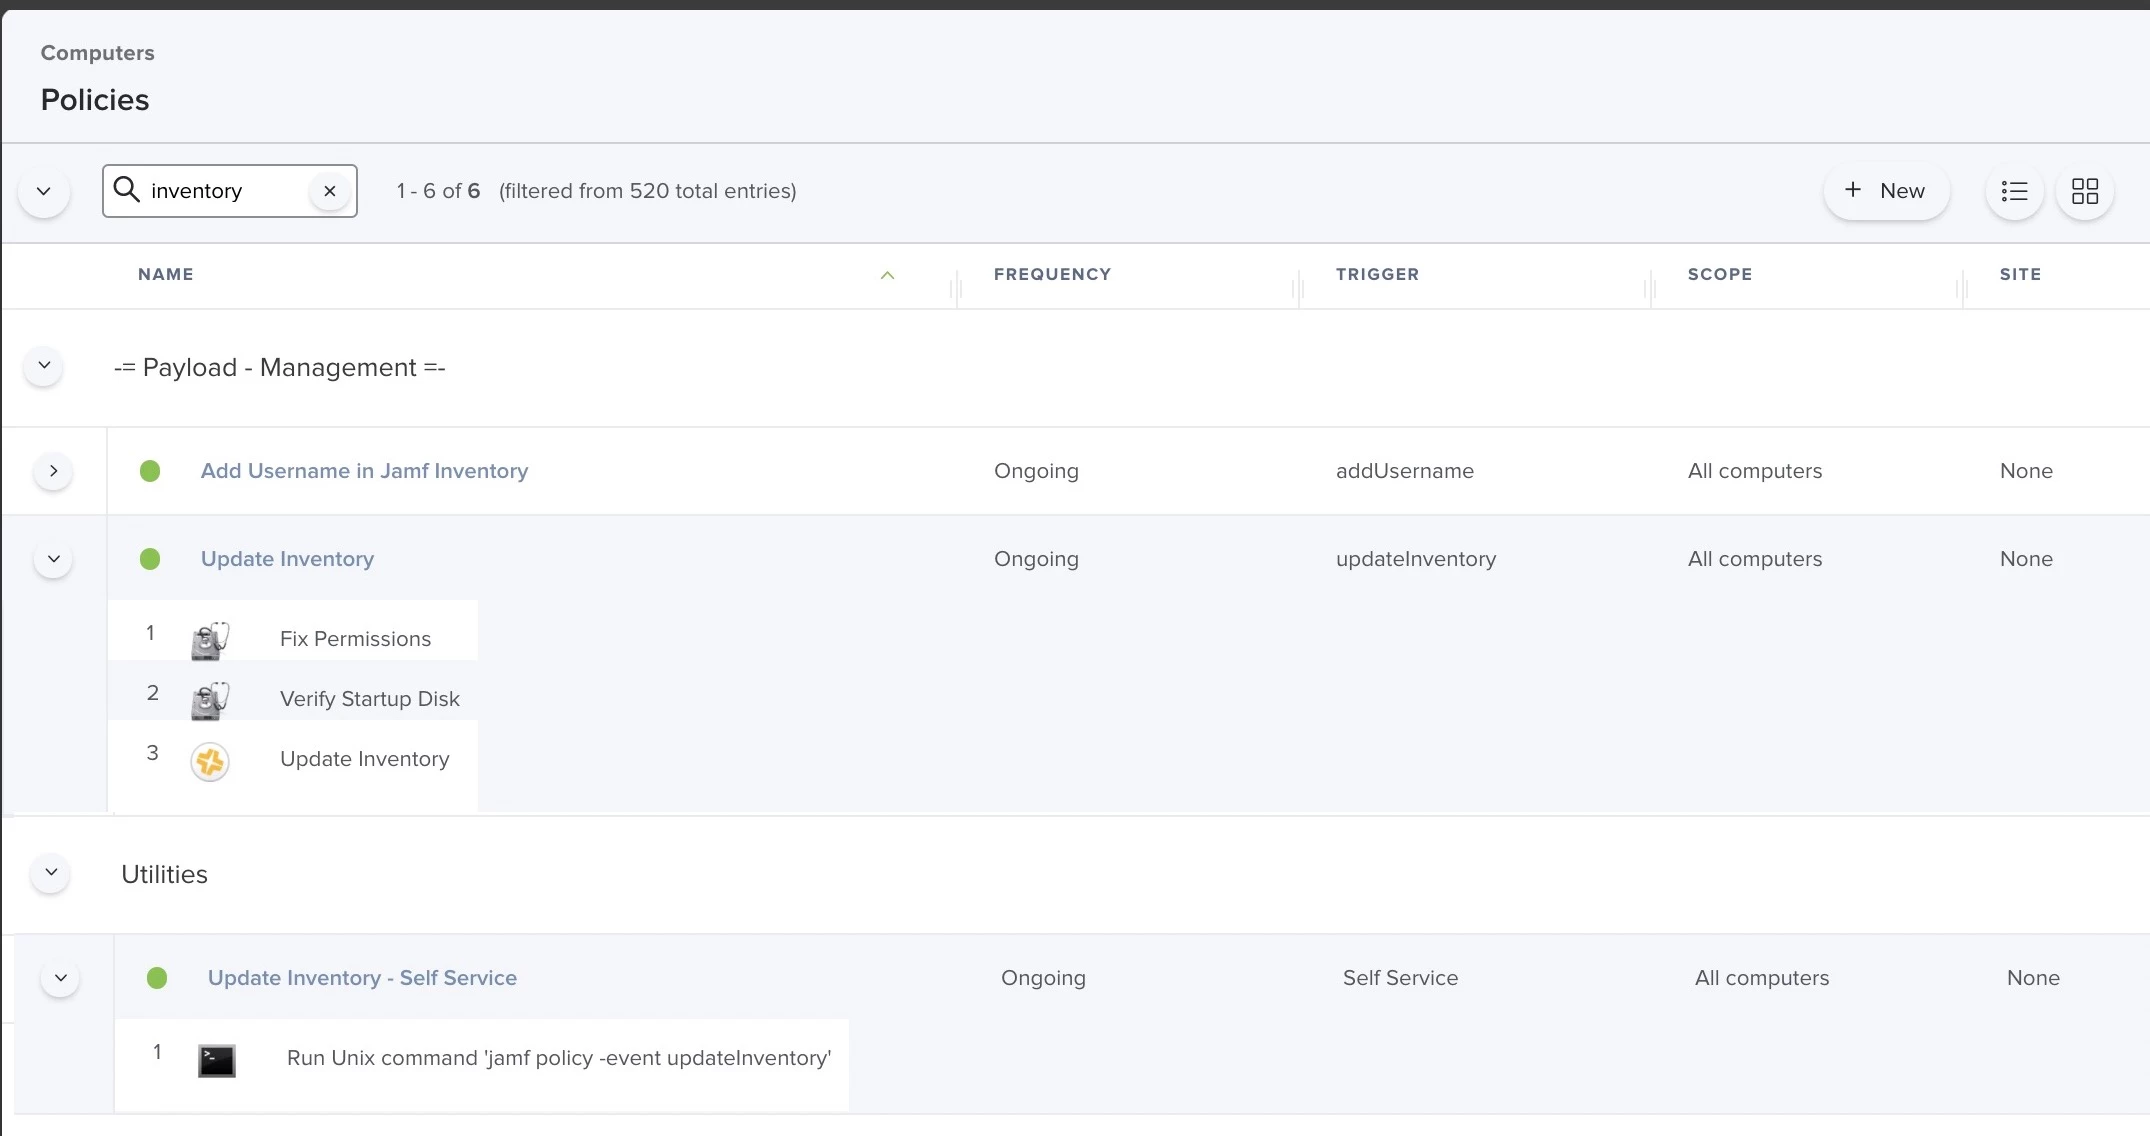Clear the inventory search text
The width and height of the screenshot is (2150, 1136).
(330, 191)
